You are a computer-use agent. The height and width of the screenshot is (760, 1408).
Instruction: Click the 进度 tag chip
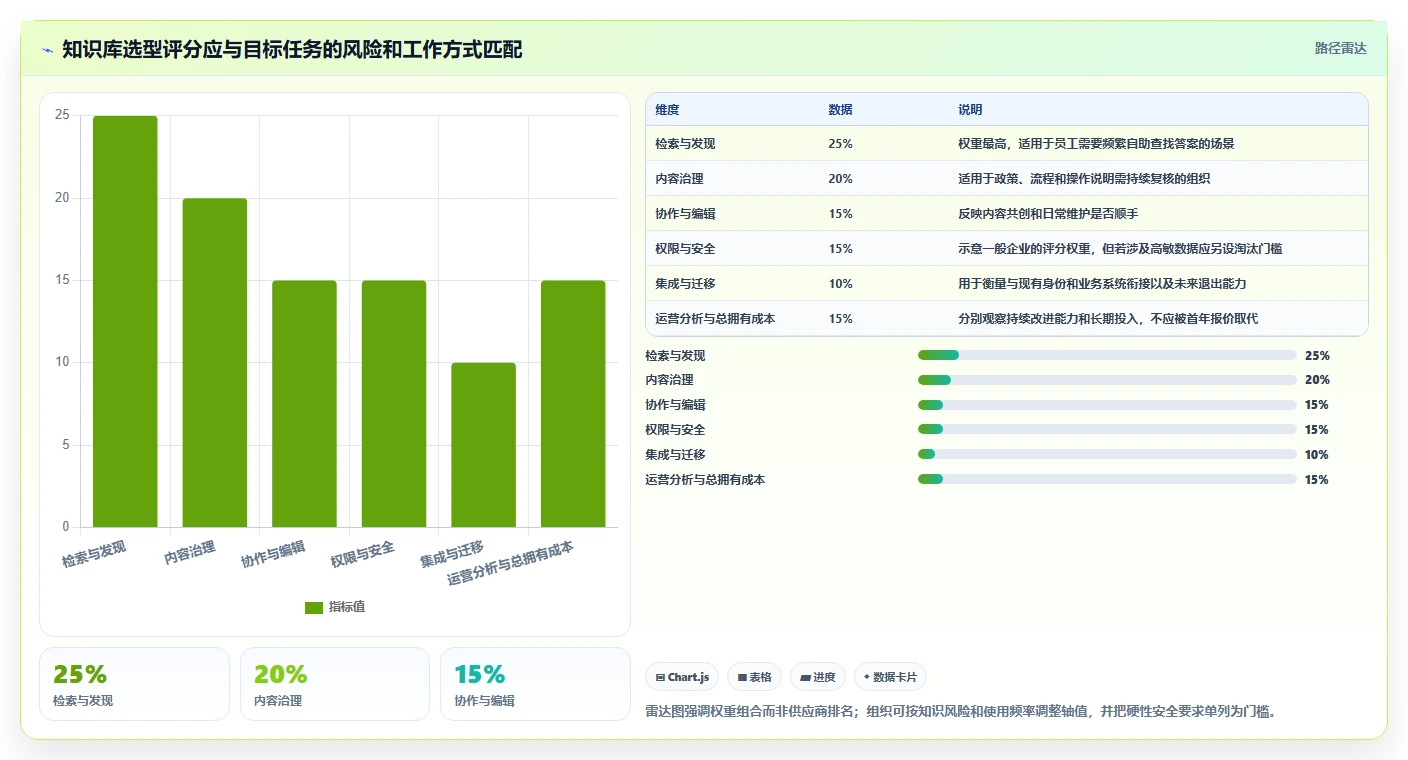coord(818,677)
